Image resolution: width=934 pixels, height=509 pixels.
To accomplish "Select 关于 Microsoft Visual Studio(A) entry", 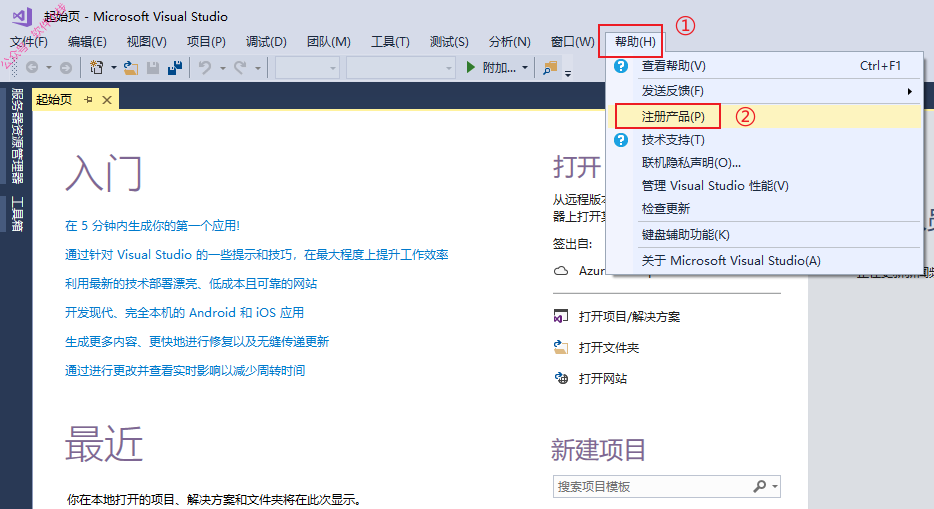I will (765, 261).
